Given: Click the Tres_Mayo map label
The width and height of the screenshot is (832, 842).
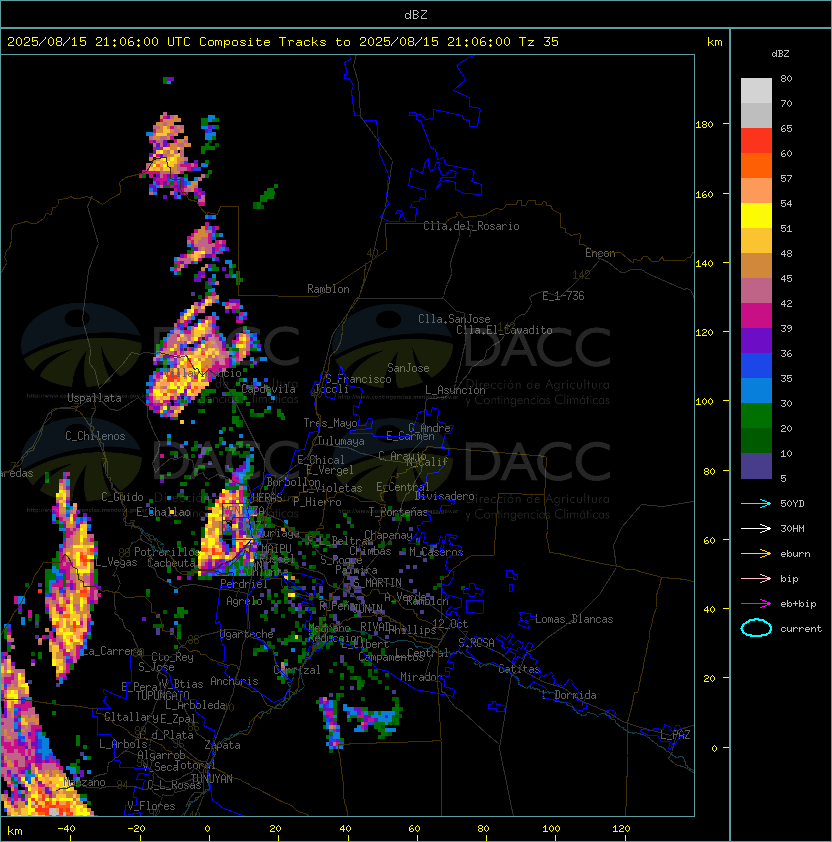Looking at the screenshot, I should [330, 423].
